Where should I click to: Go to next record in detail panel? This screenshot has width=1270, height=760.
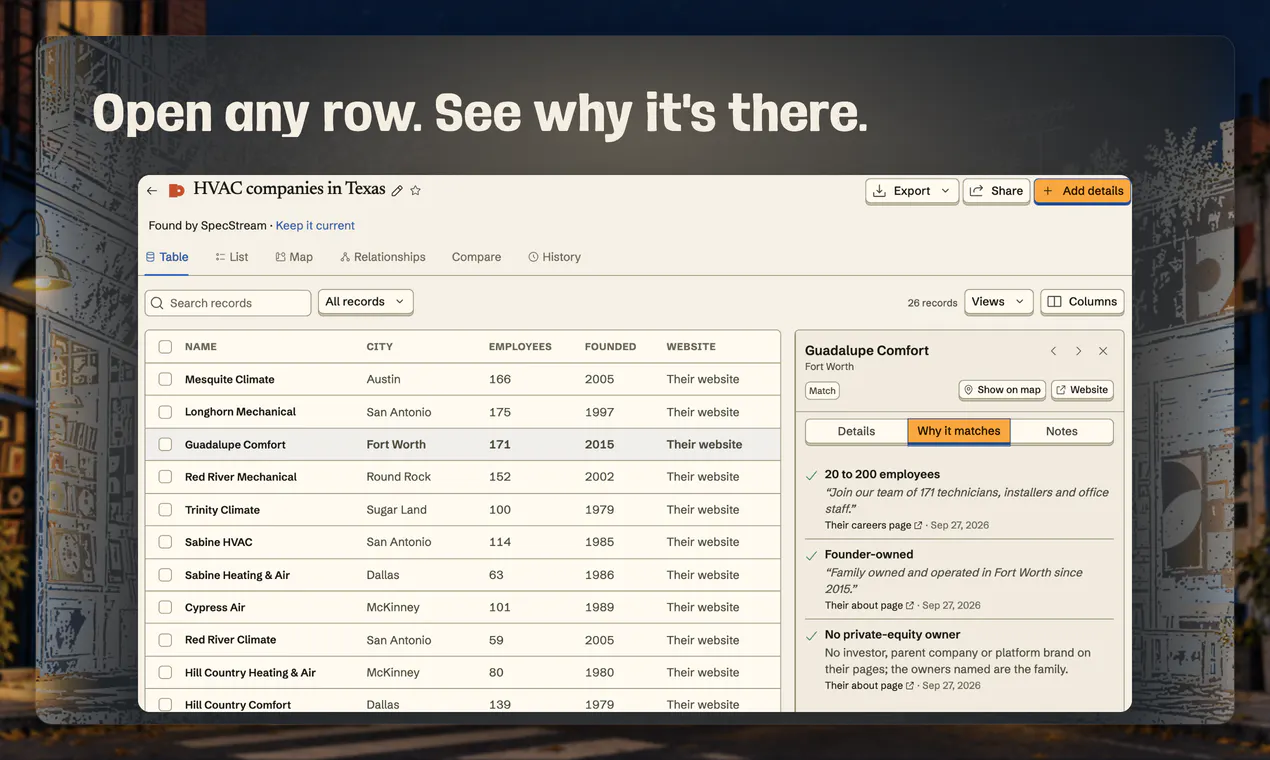(1078, 351)
